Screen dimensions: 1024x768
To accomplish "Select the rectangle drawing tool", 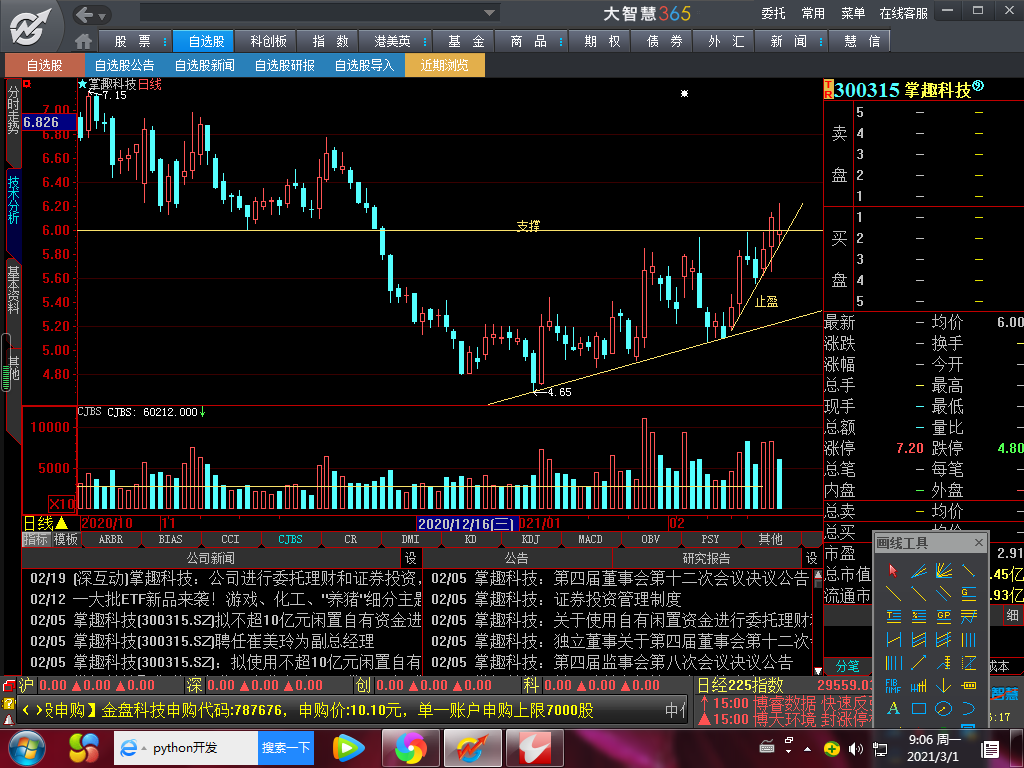I will 919,708.
